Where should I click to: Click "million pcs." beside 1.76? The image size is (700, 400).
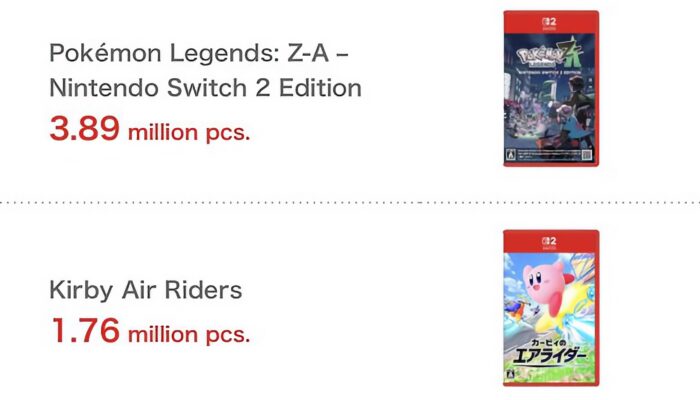click(188, 332)
